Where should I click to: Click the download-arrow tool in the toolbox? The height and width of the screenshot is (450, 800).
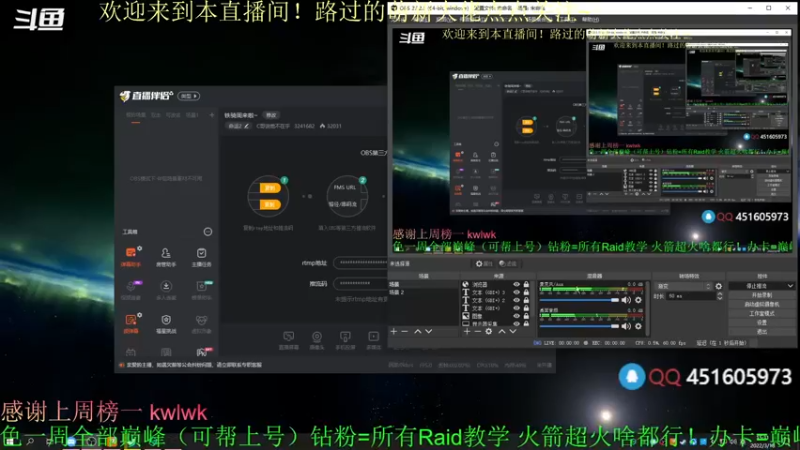coord(166,289)
